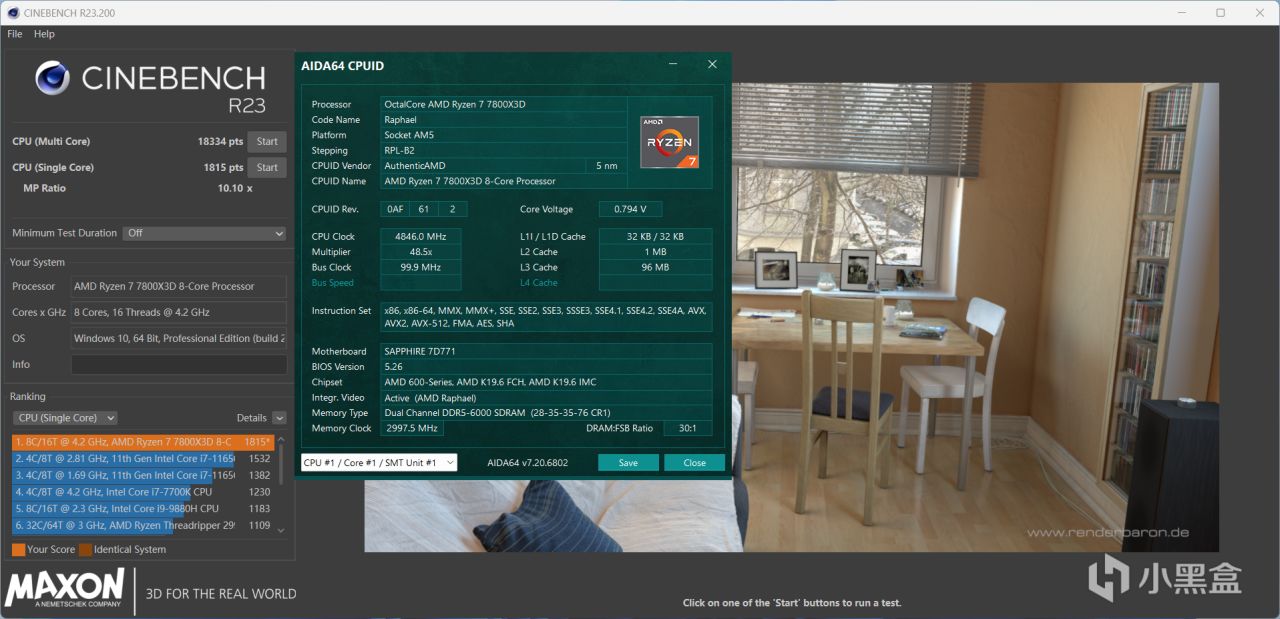Click the DRAM:FSB Ratio value 30:1

coord(688,428)
